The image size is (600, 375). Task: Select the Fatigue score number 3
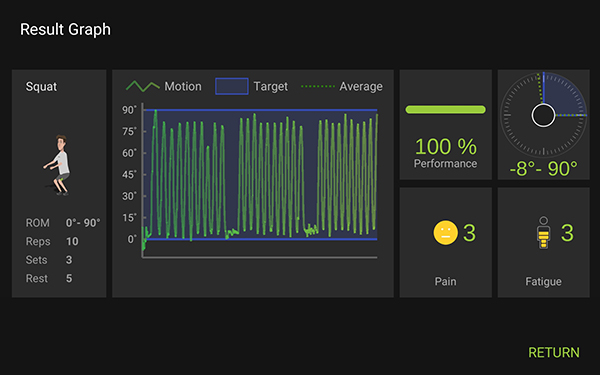coord(567,233)
